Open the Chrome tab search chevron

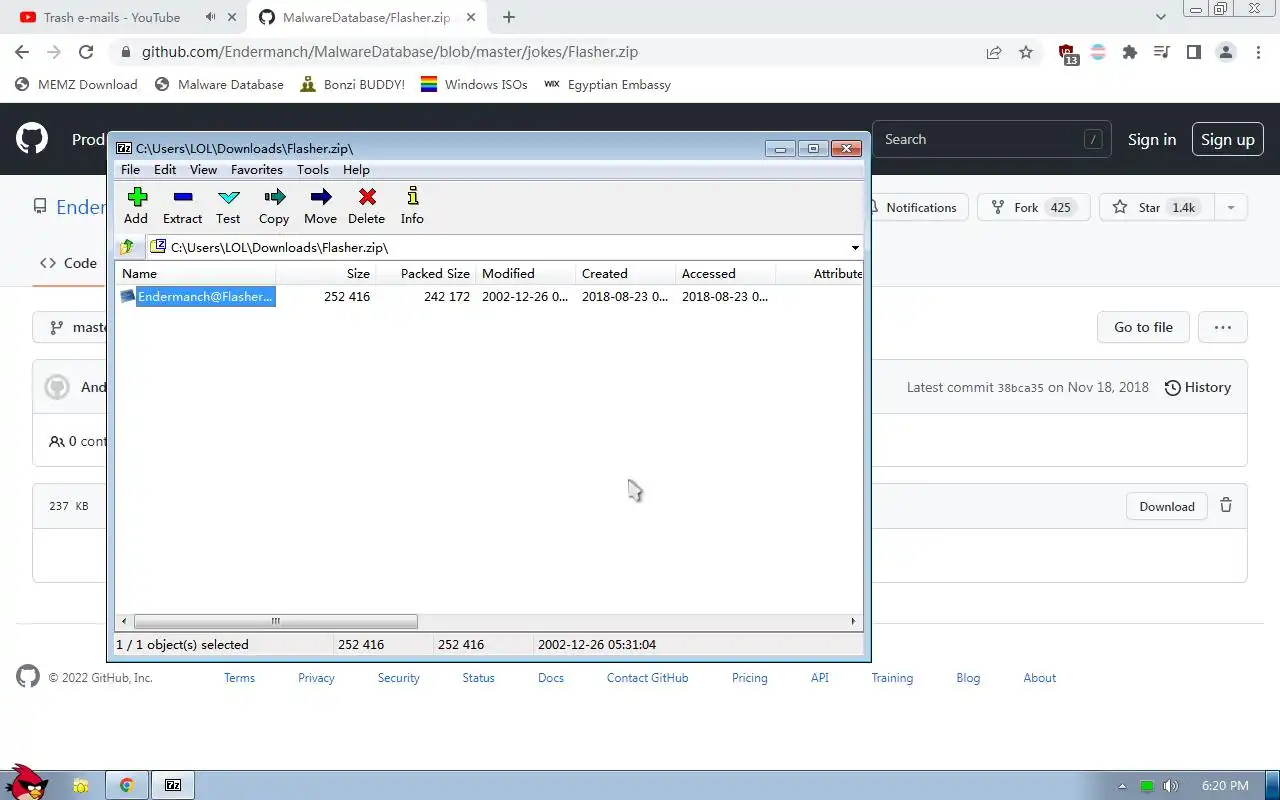(1161, 17)
